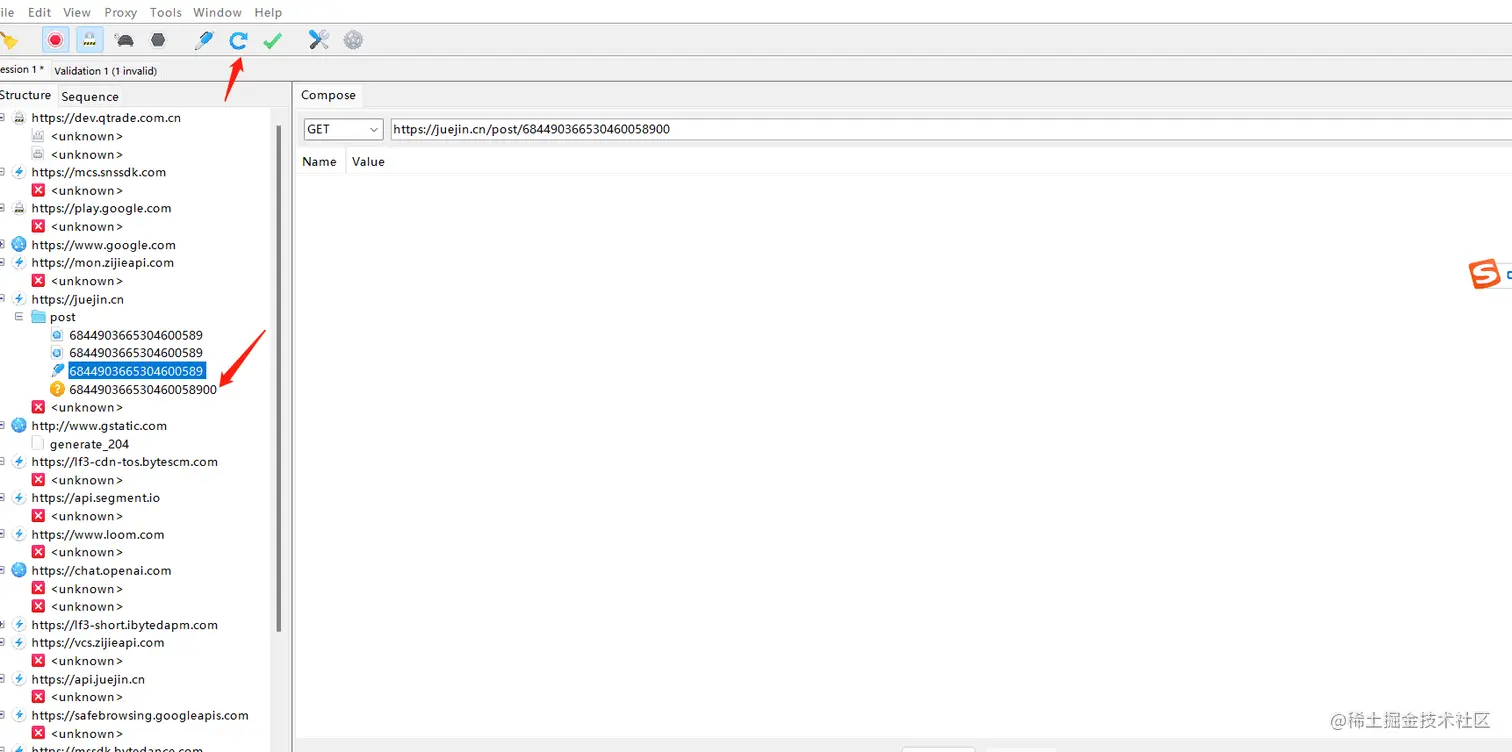The image size is (1512, 752).
Task: Select the post folder icon
Action: click(x=38, y=317)
